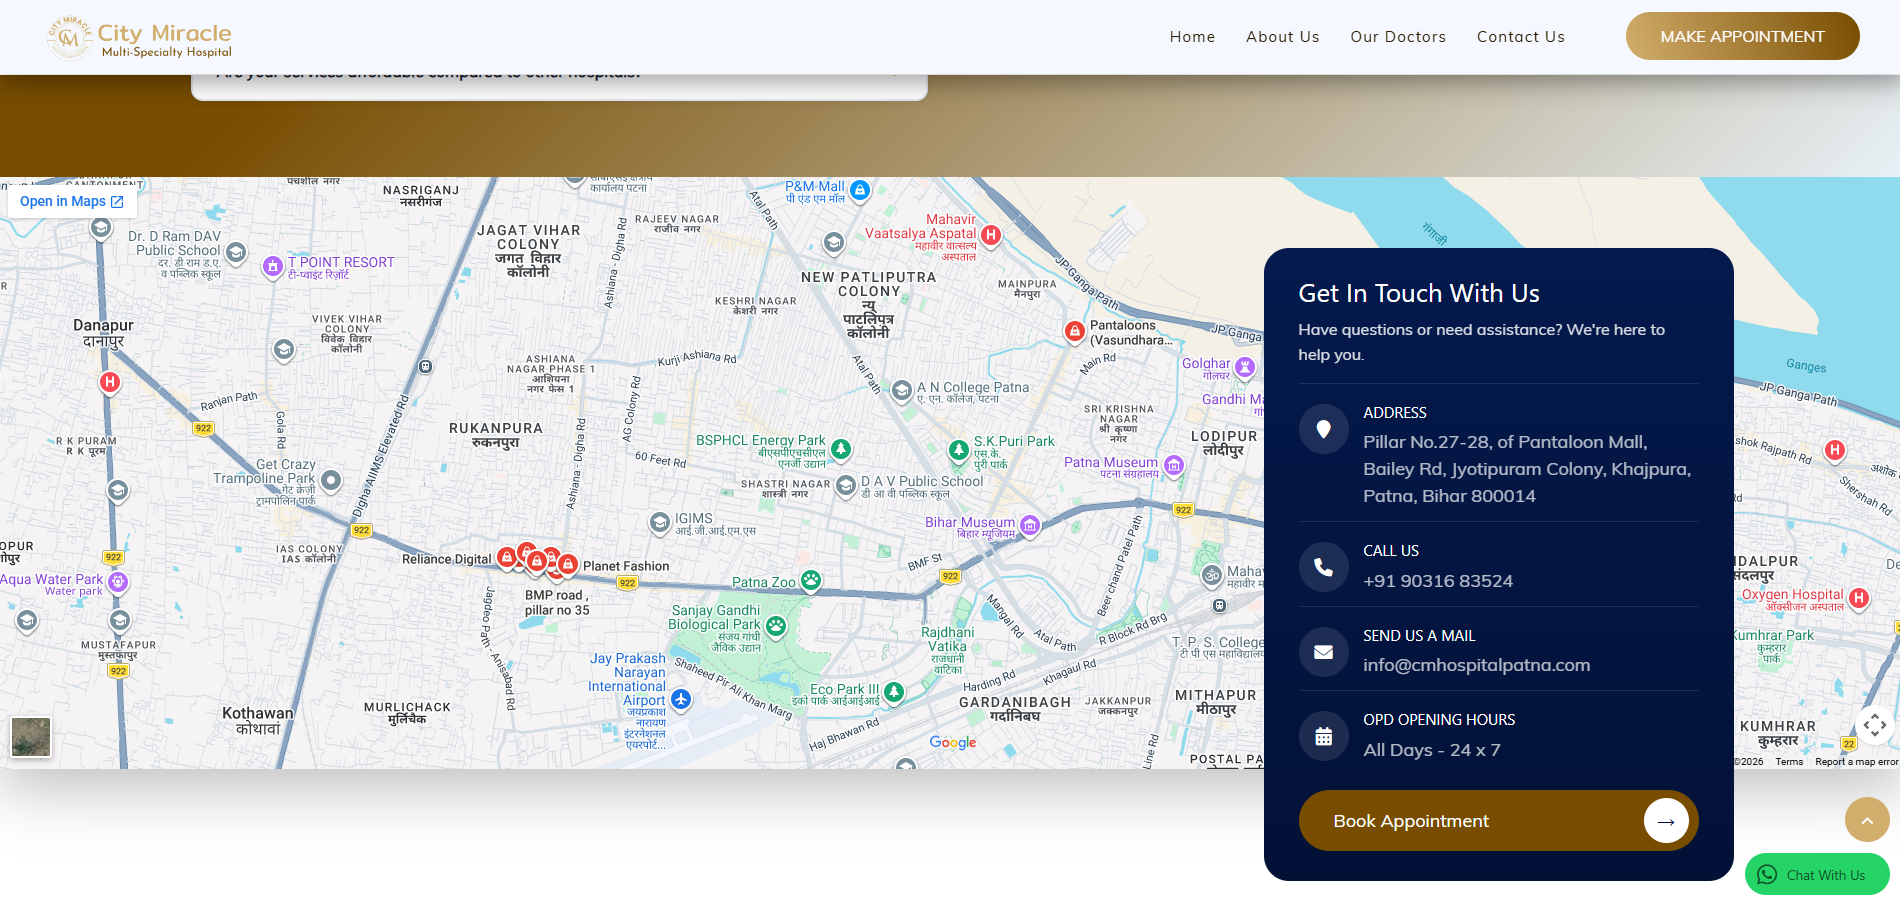Click the City Miracle hospital logo
This screenshot has height=905, width=1900.
tap(139, 38)
